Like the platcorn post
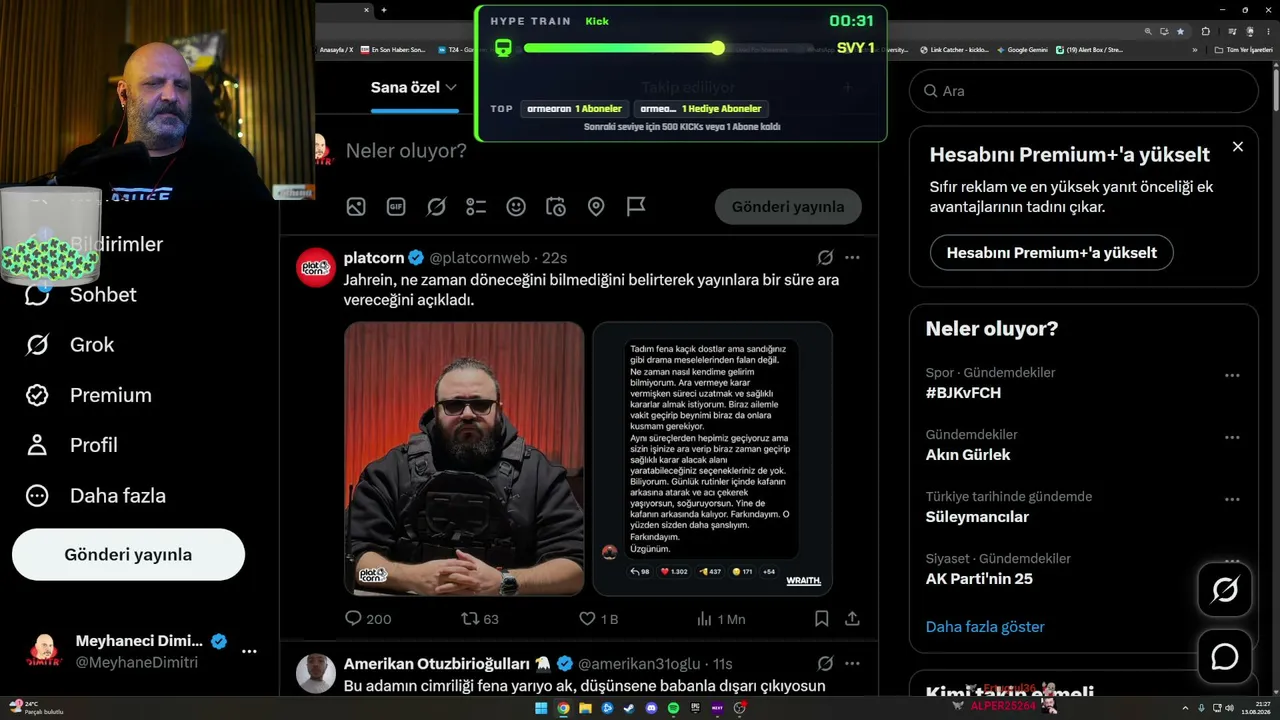The width and height of the screenshot is (1280, 720). pyautogui.click(x=599, y=619)
